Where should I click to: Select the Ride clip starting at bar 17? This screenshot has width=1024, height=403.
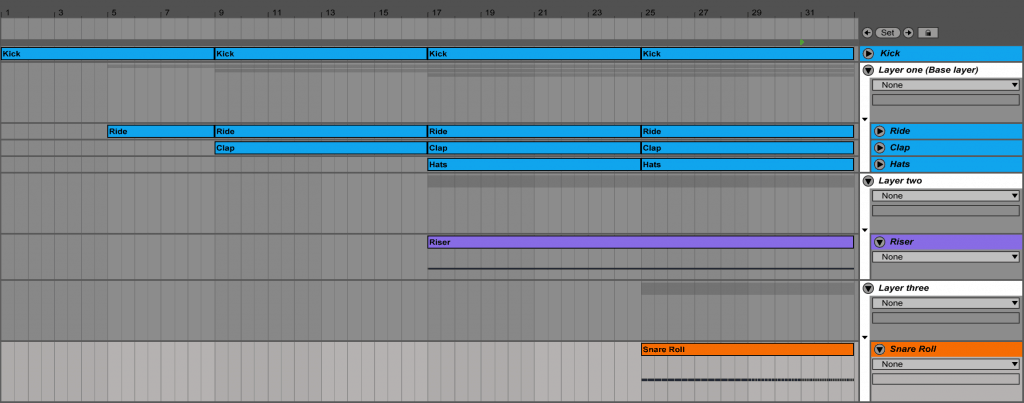pyautogui.click(x=534, y=131)
